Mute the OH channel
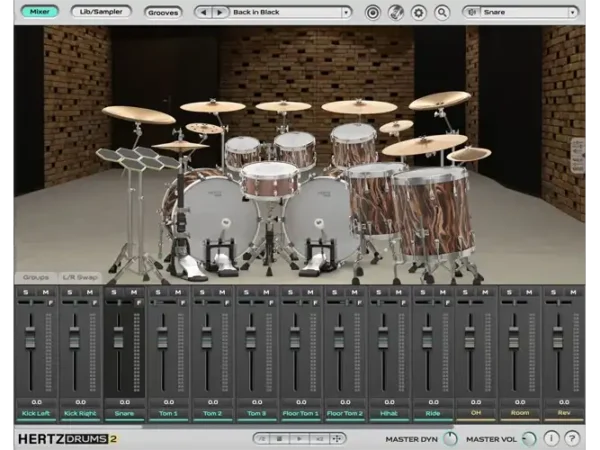600x450 pixels. click(x=485, y=292)
